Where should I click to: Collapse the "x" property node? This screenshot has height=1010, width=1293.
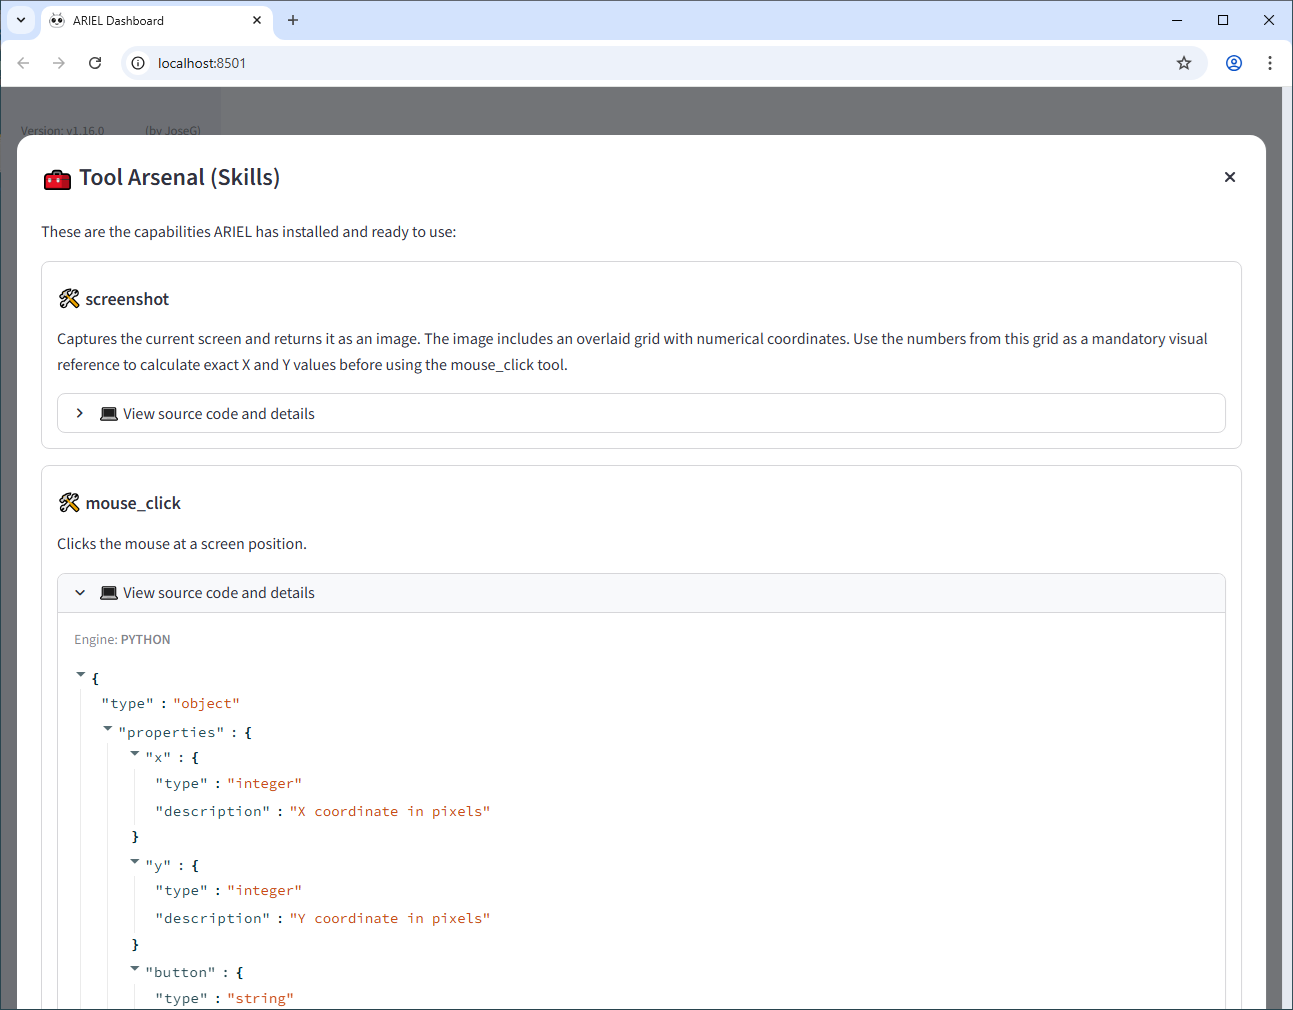tap(135, 755)
